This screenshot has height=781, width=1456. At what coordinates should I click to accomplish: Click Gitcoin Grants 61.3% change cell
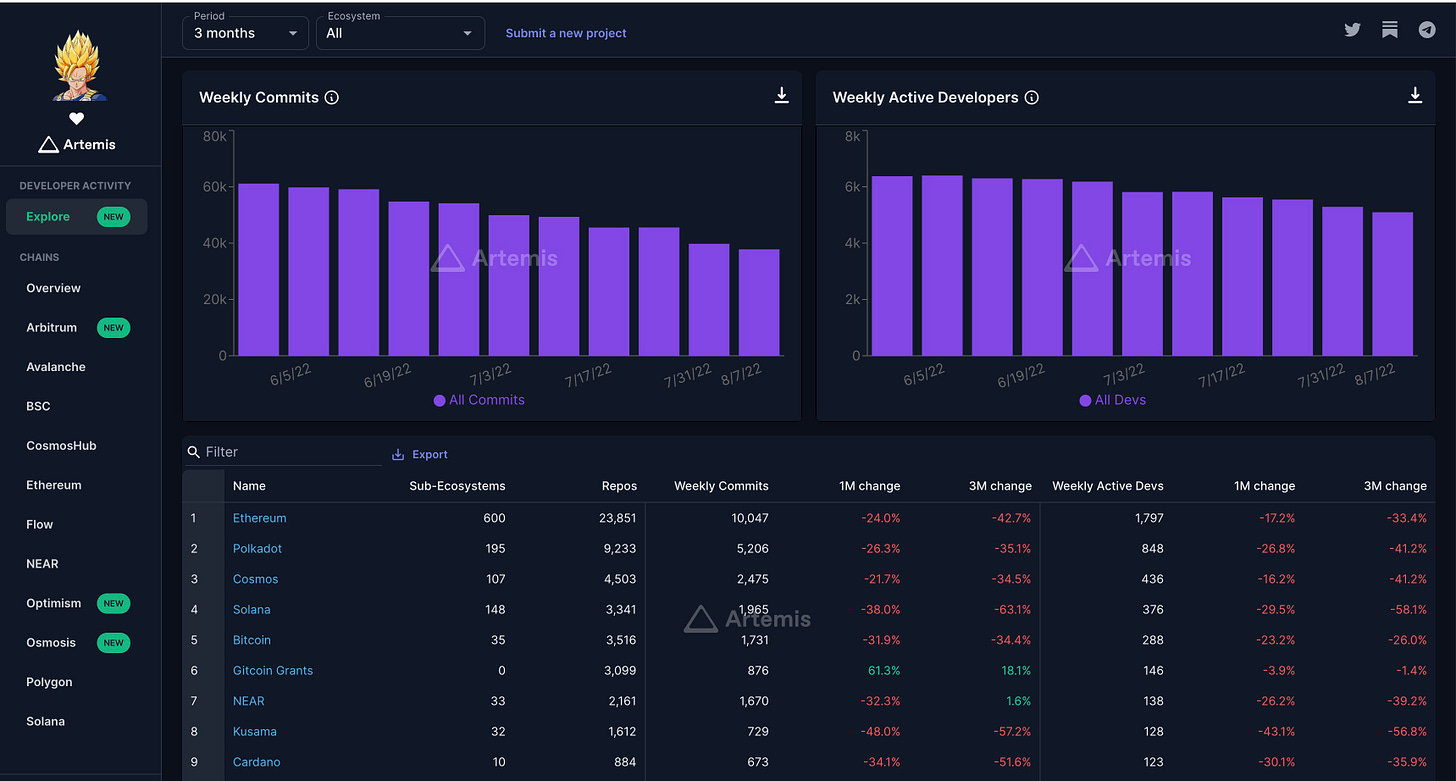click(x=884, y=671)
